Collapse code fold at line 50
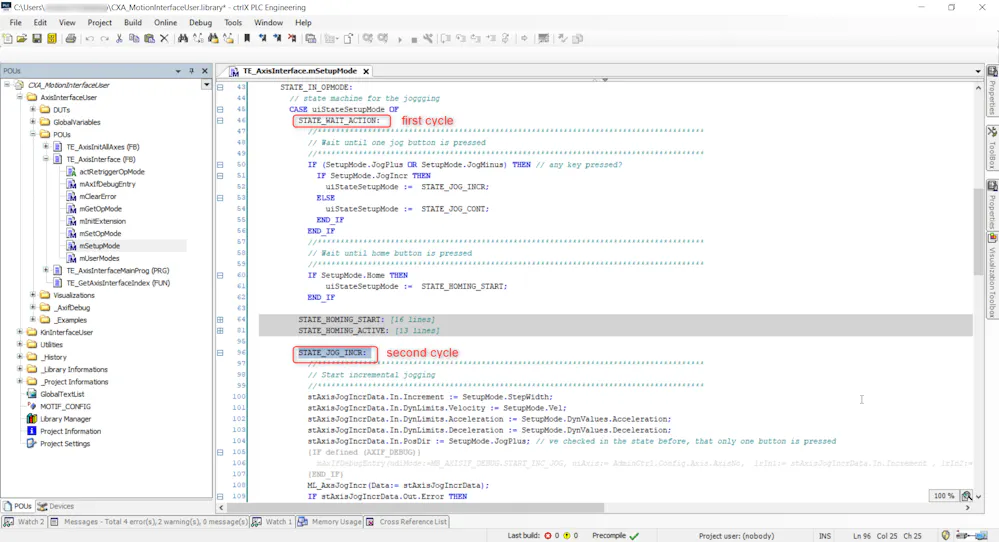The image size is (999, 542). (220, 164)
